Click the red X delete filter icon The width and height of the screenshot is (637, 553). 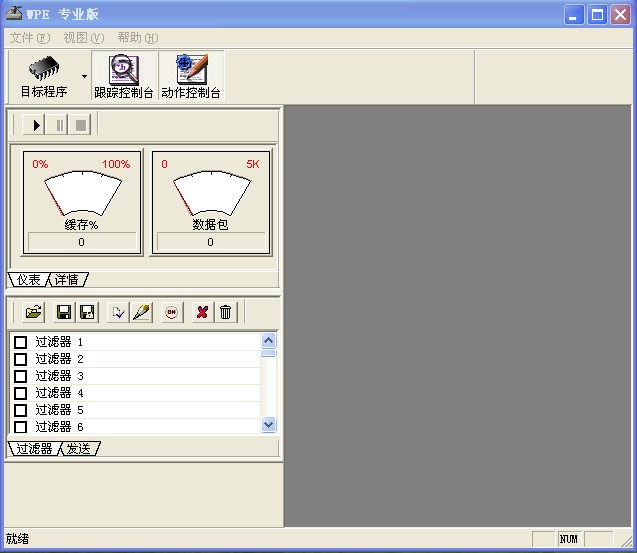click(203, 312)
